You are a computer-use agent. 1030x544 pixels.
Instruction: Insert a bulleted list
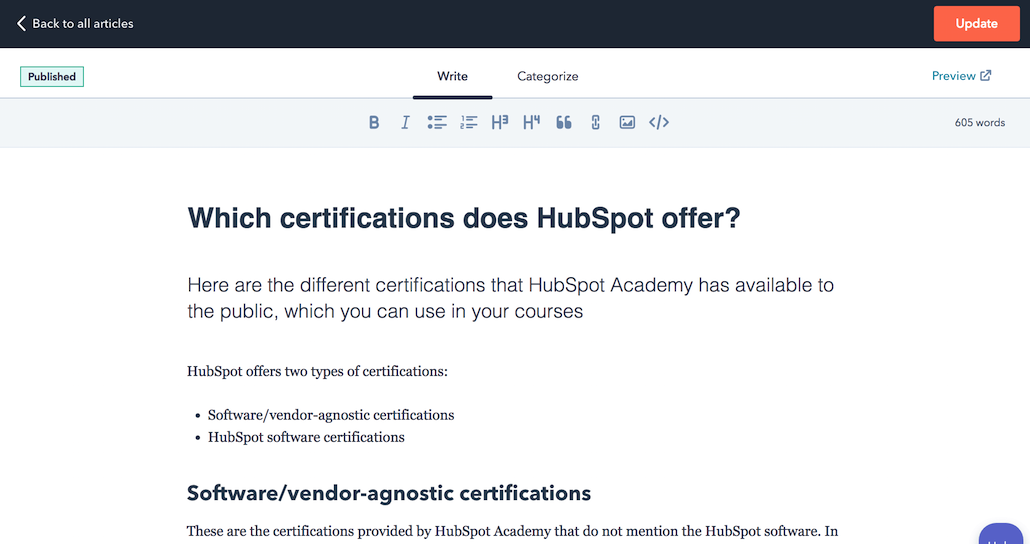437,122
